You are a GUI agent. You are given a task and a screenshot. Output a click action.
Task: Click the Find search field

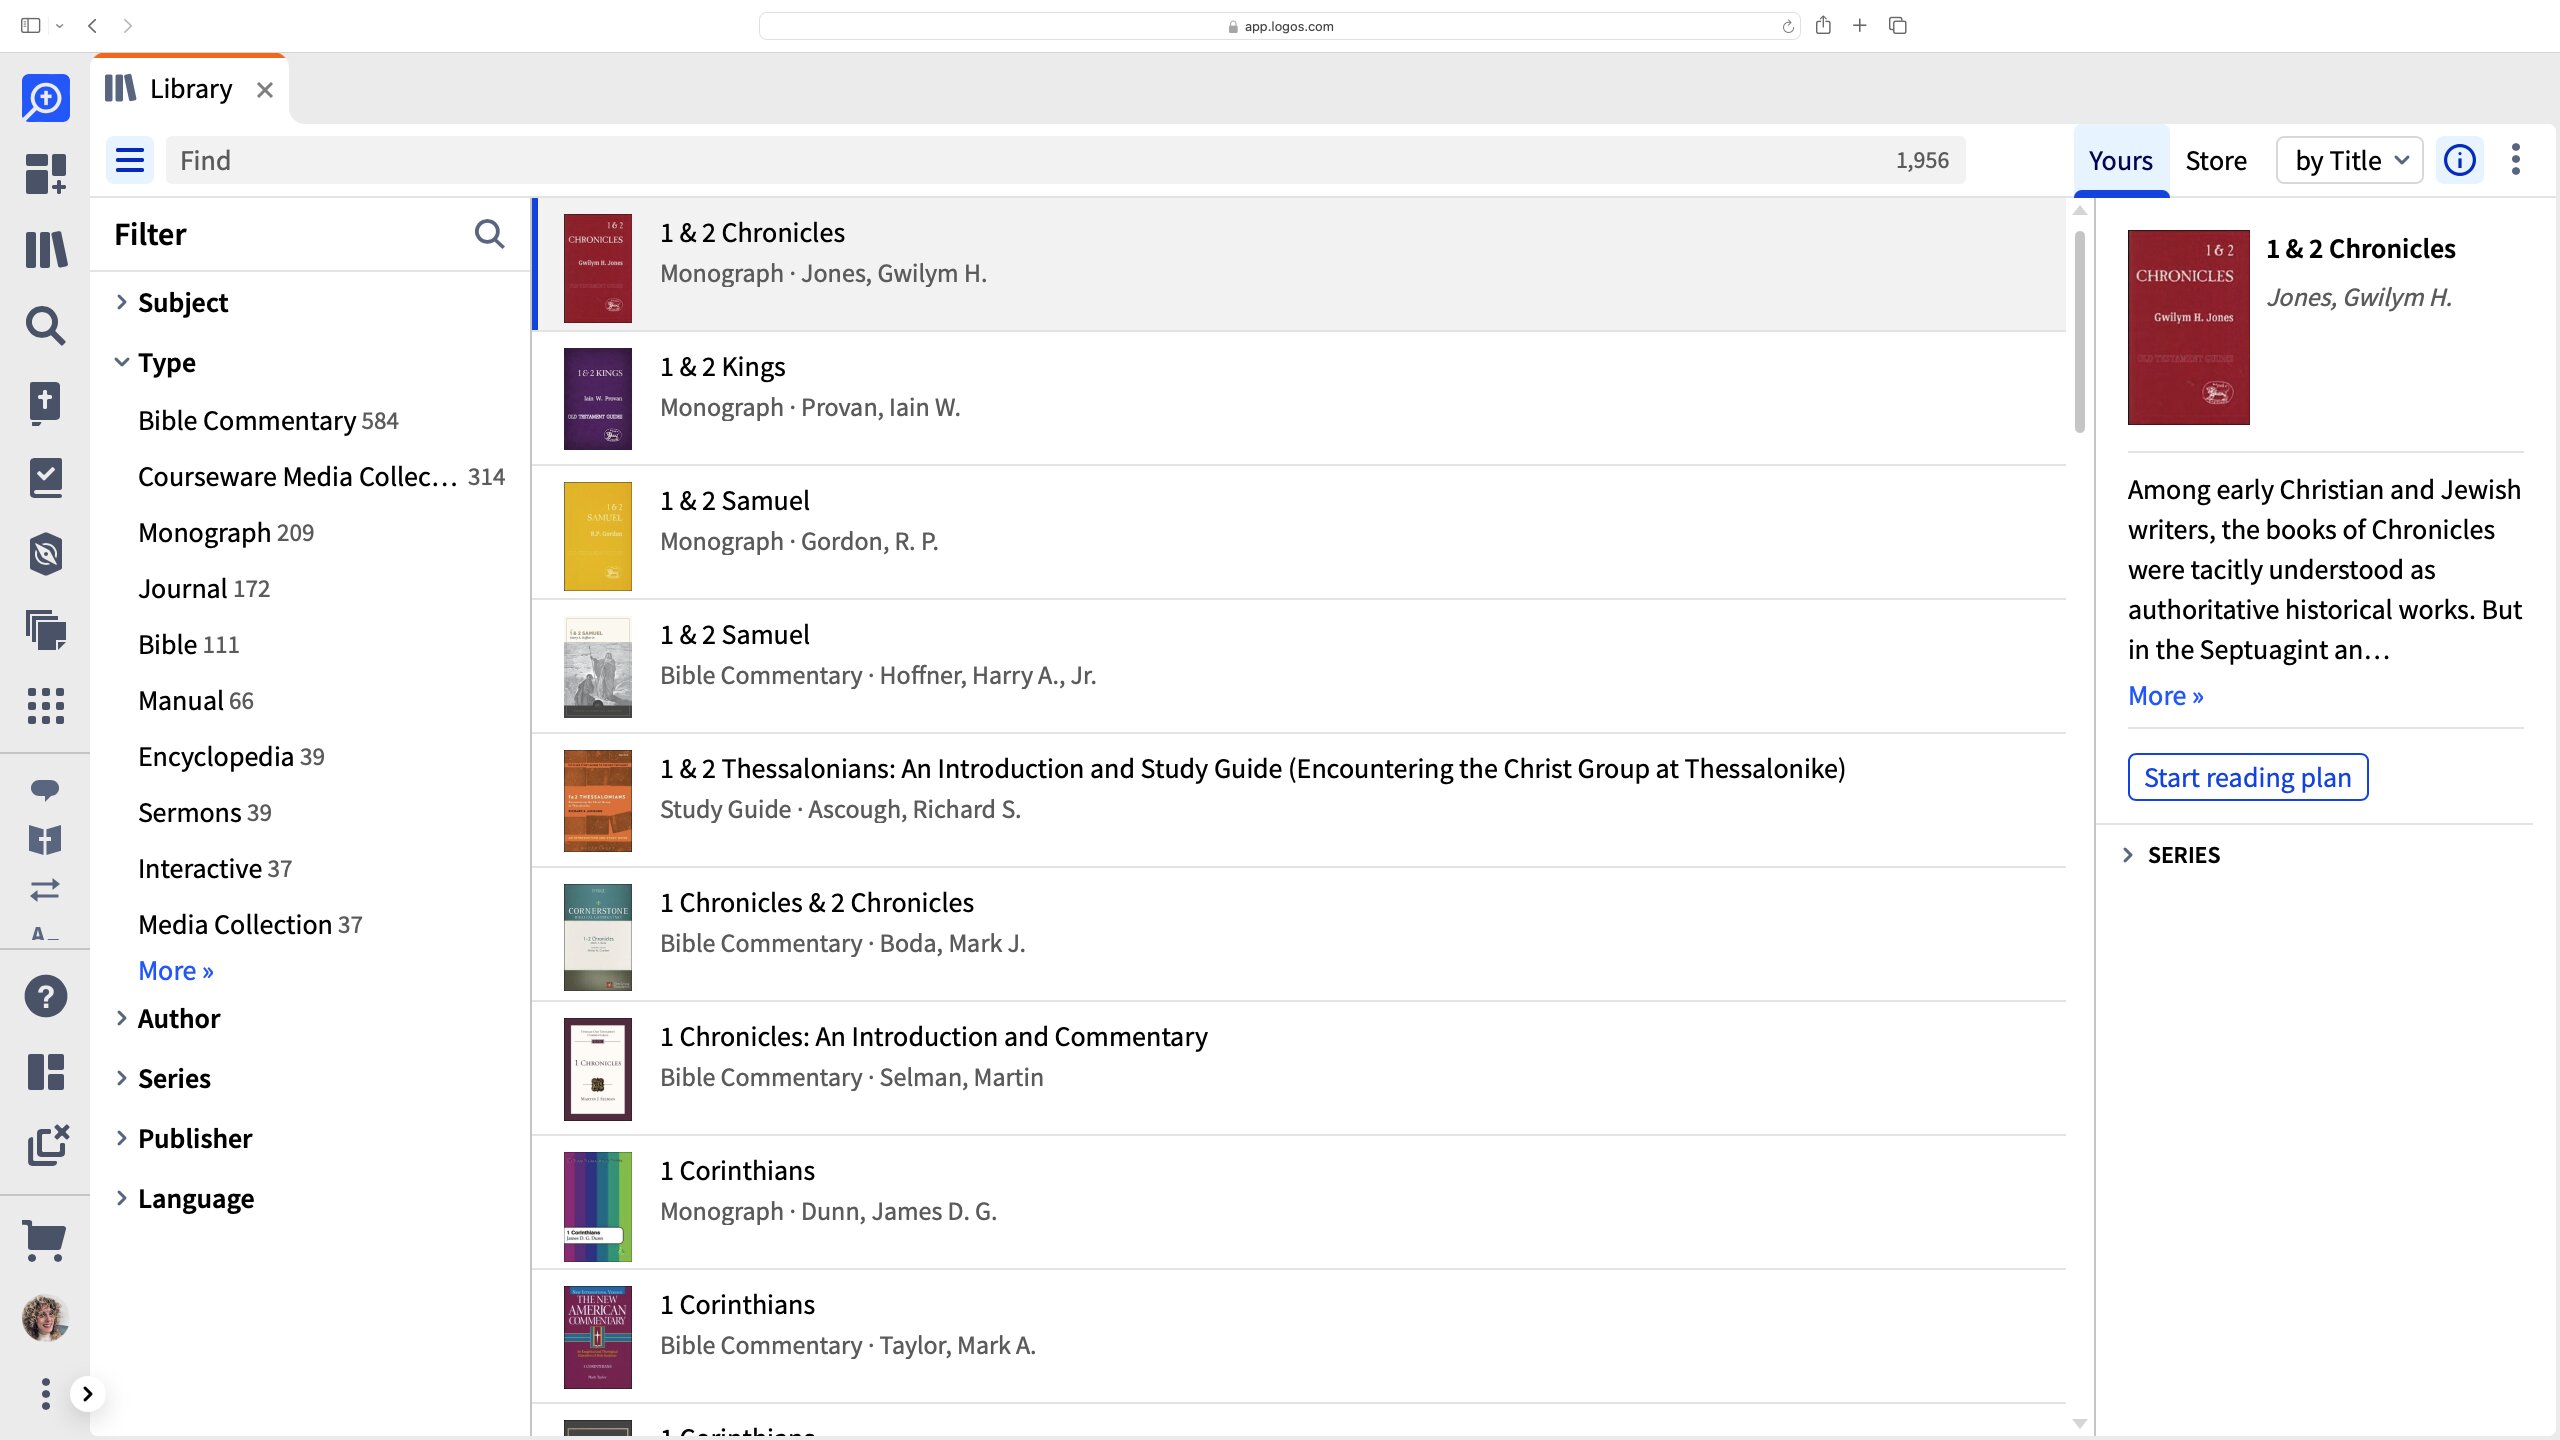pyautogui.click(x=1066, y=160)
